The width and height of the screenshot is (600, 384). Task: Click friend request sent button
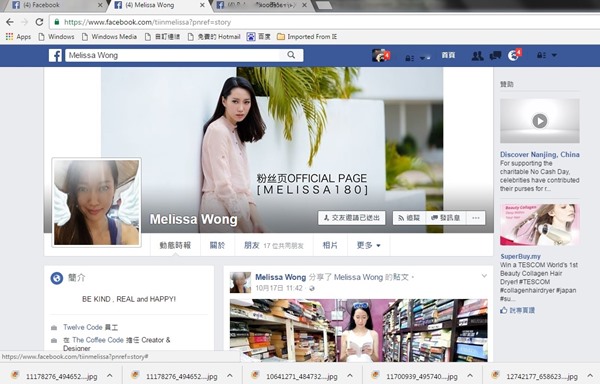(x=352, y=218)
